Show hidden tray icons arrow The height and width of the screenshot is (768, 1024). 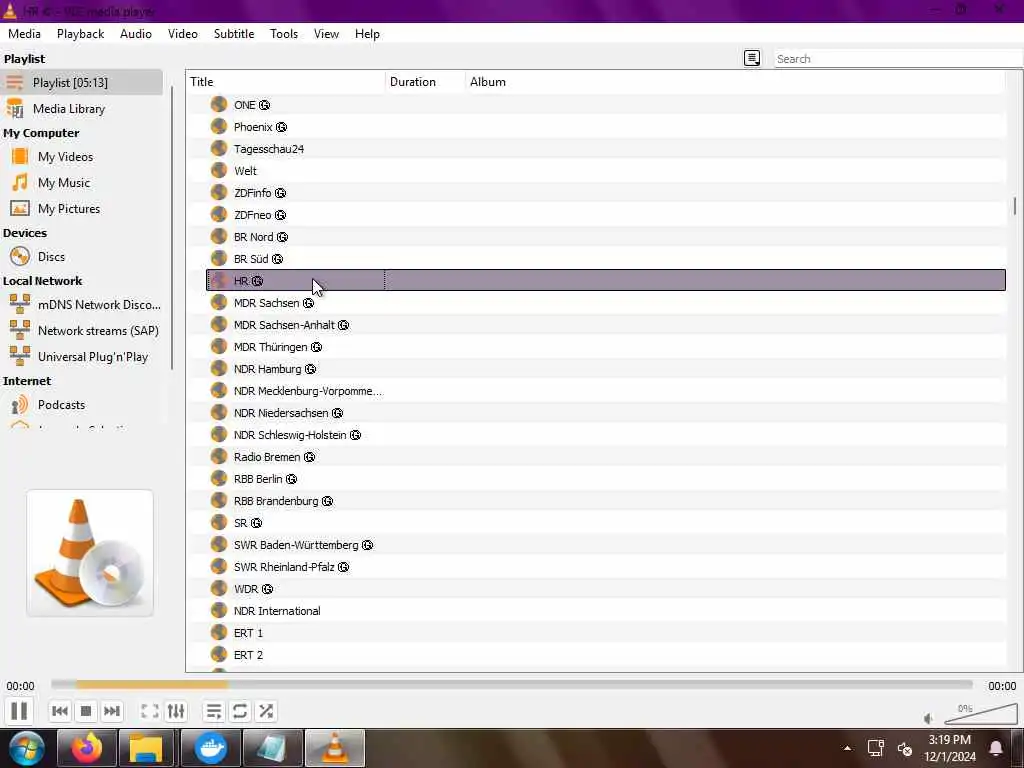(x=847, y=748)
